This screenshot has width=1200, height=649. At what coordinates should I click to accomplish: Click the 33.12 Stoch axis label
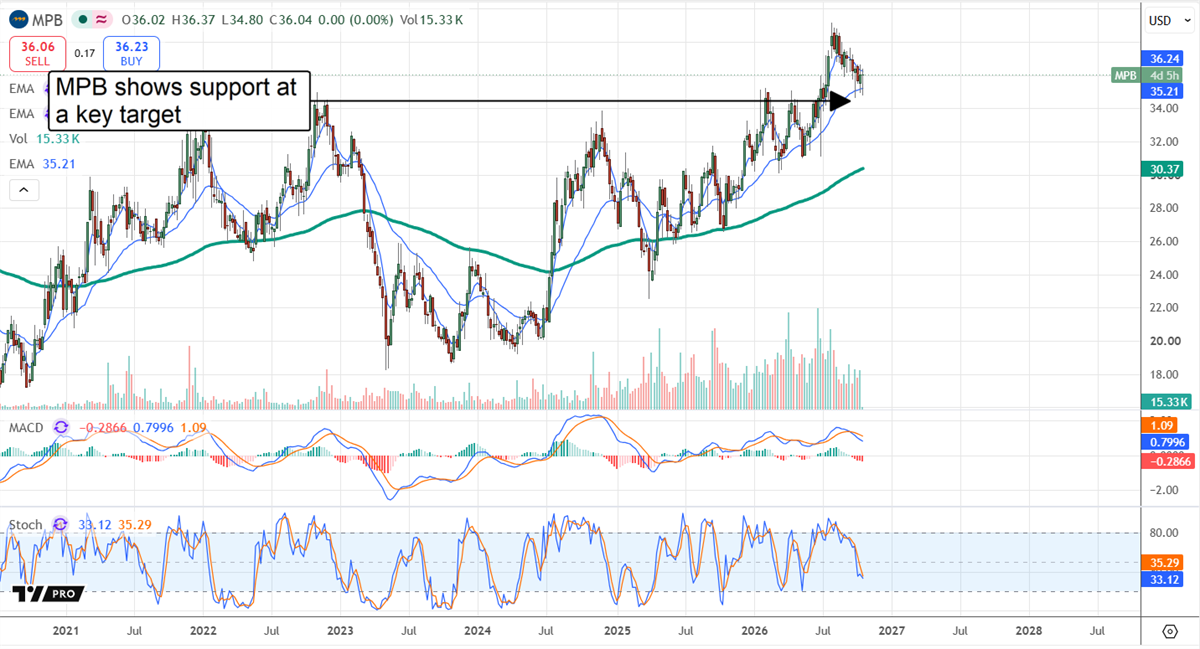pyautogui.click(x=1161, y=578)
